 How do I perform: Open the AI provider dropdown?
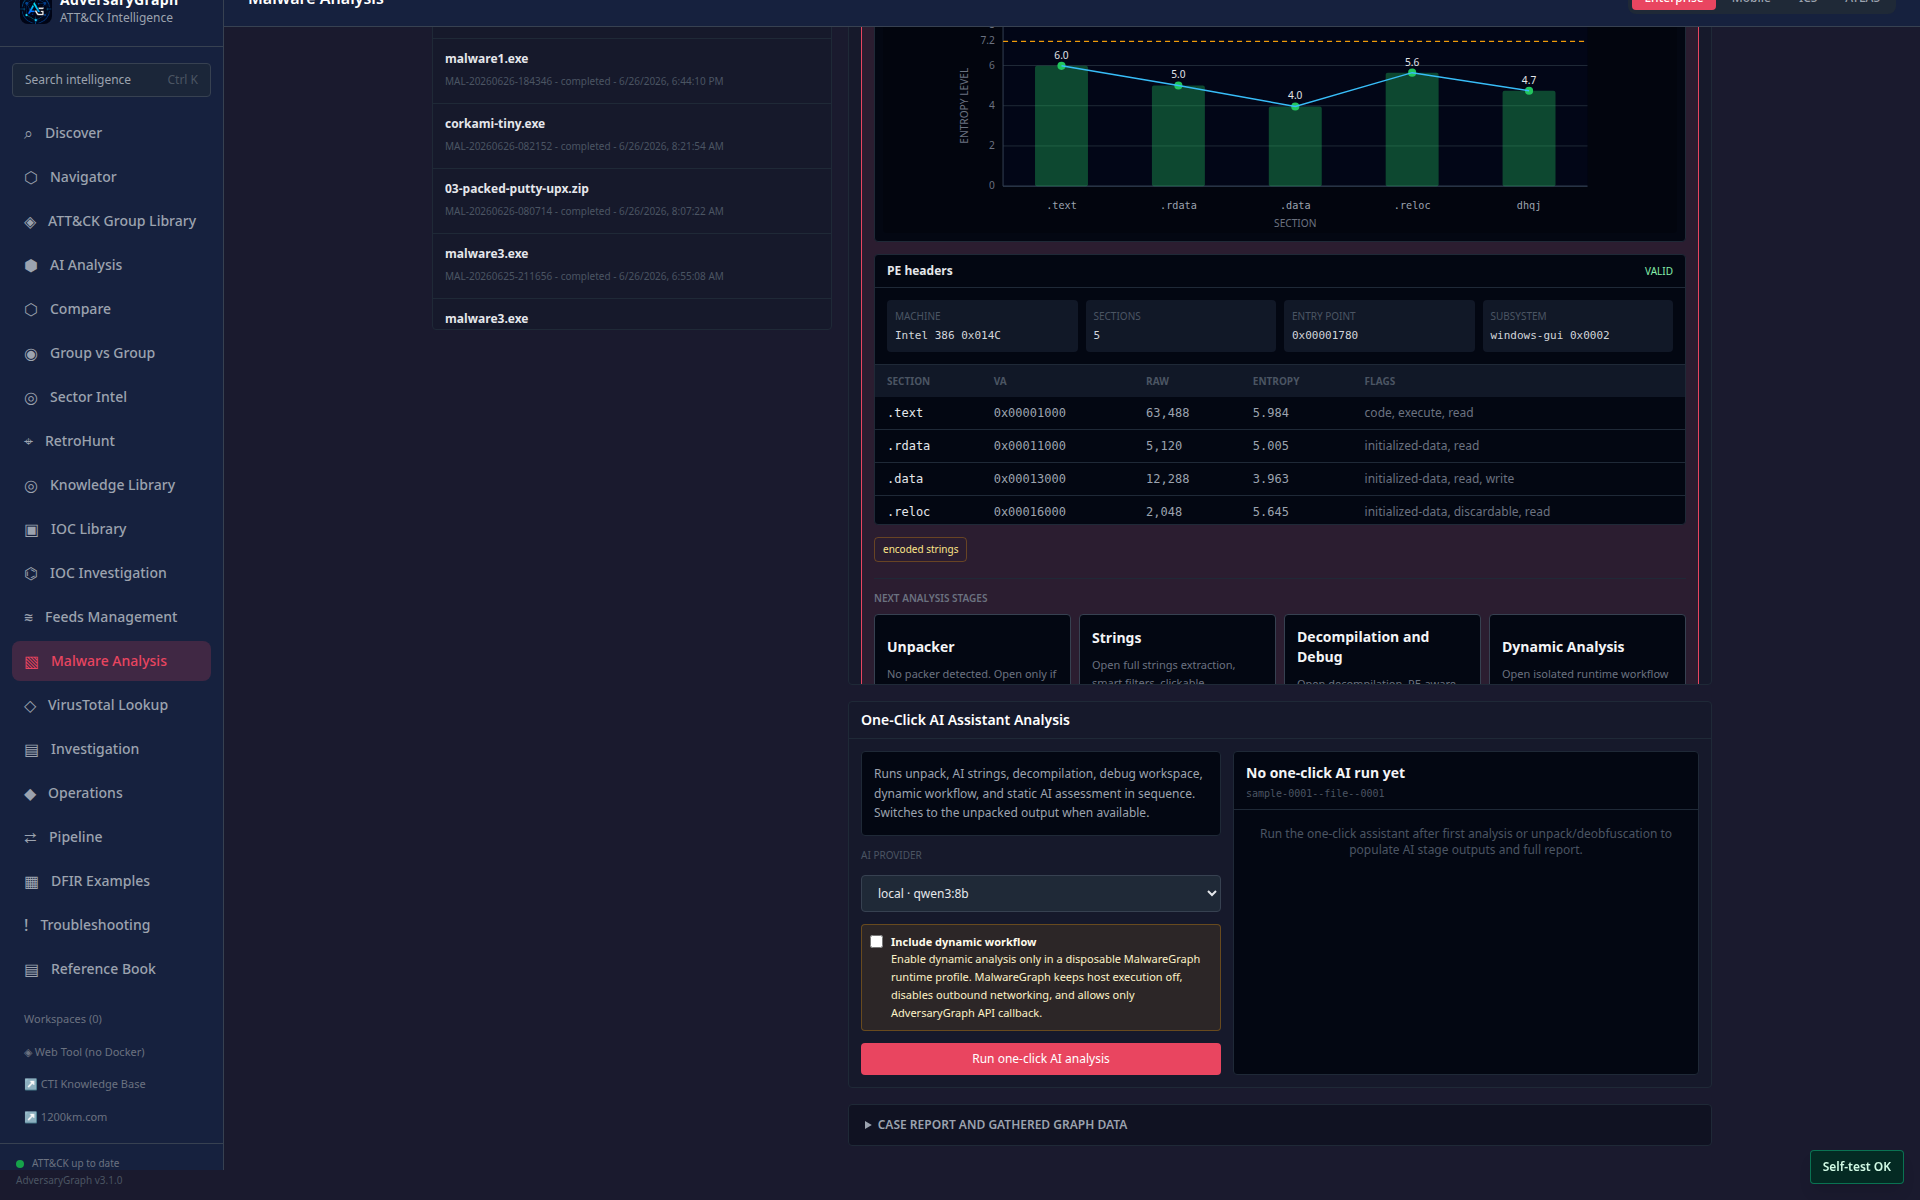(1040, 894)
